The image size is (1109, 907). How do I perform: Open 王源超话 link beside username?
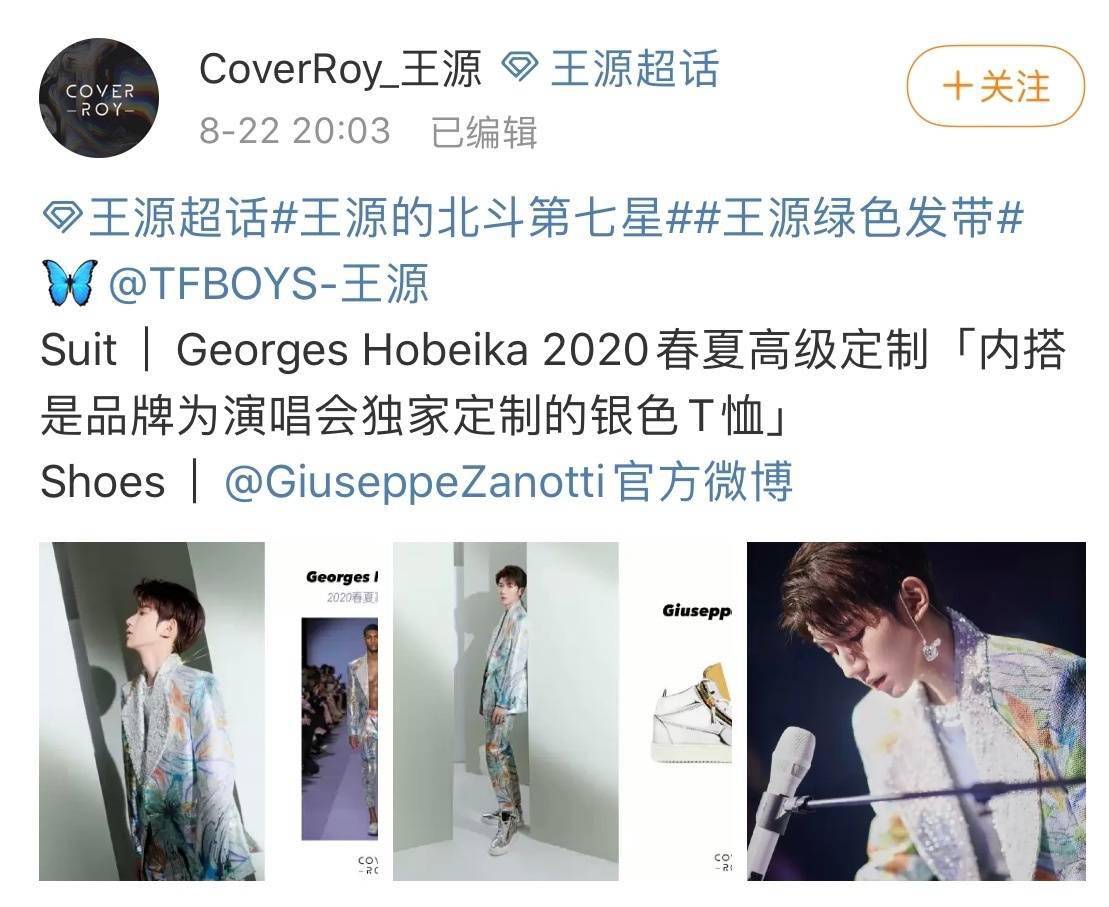(x=634, y=69)
